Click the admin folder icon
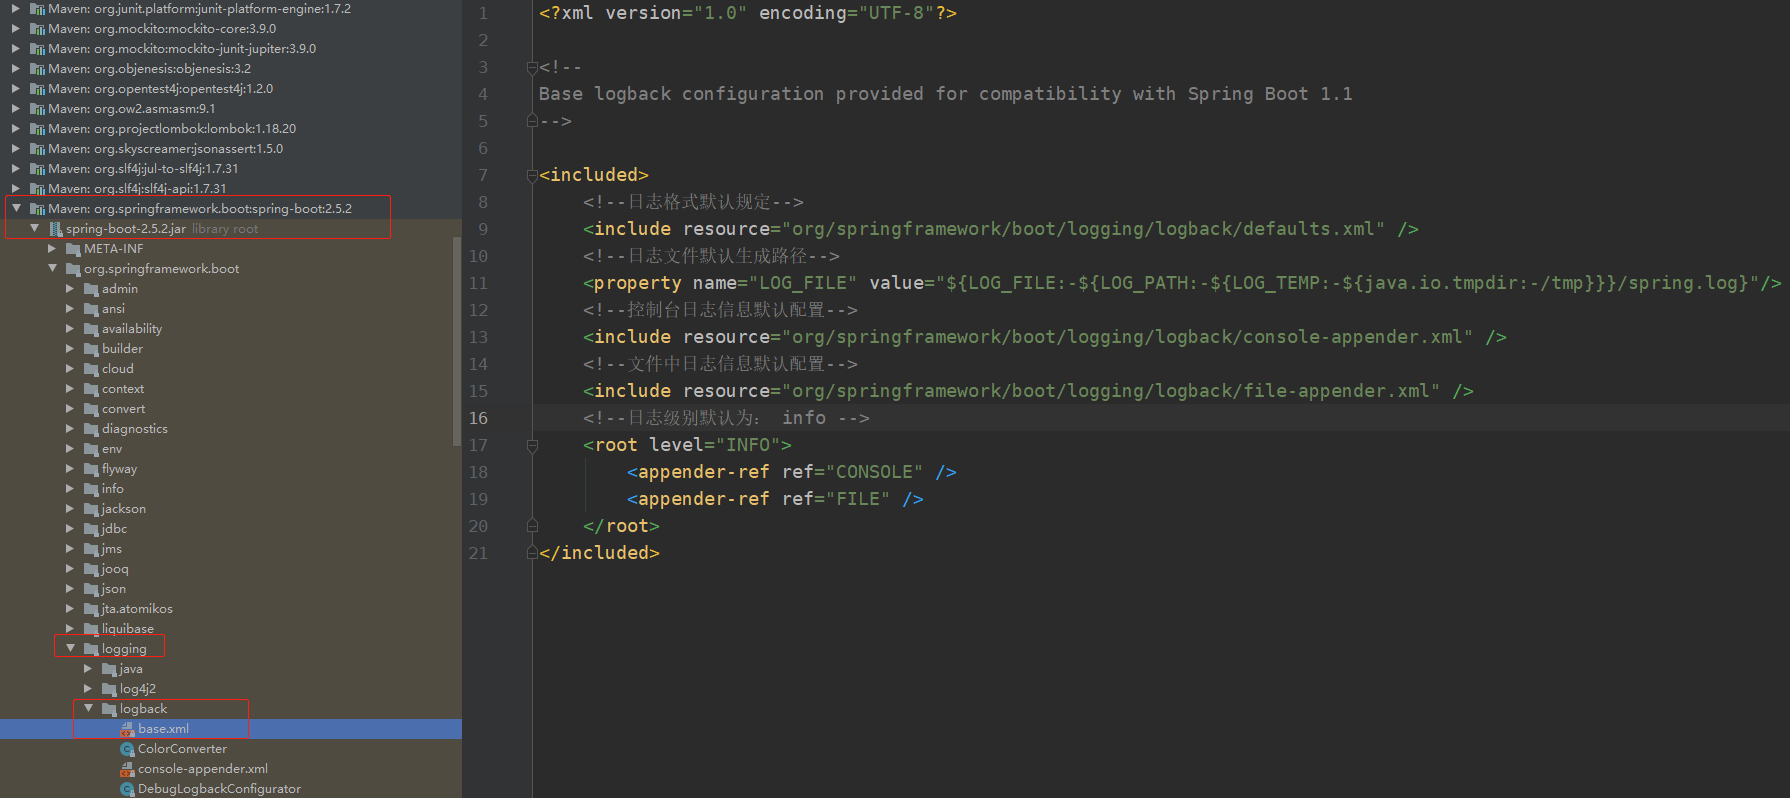The height and width of the screenshot is (798, 1790). pos(91,289)
